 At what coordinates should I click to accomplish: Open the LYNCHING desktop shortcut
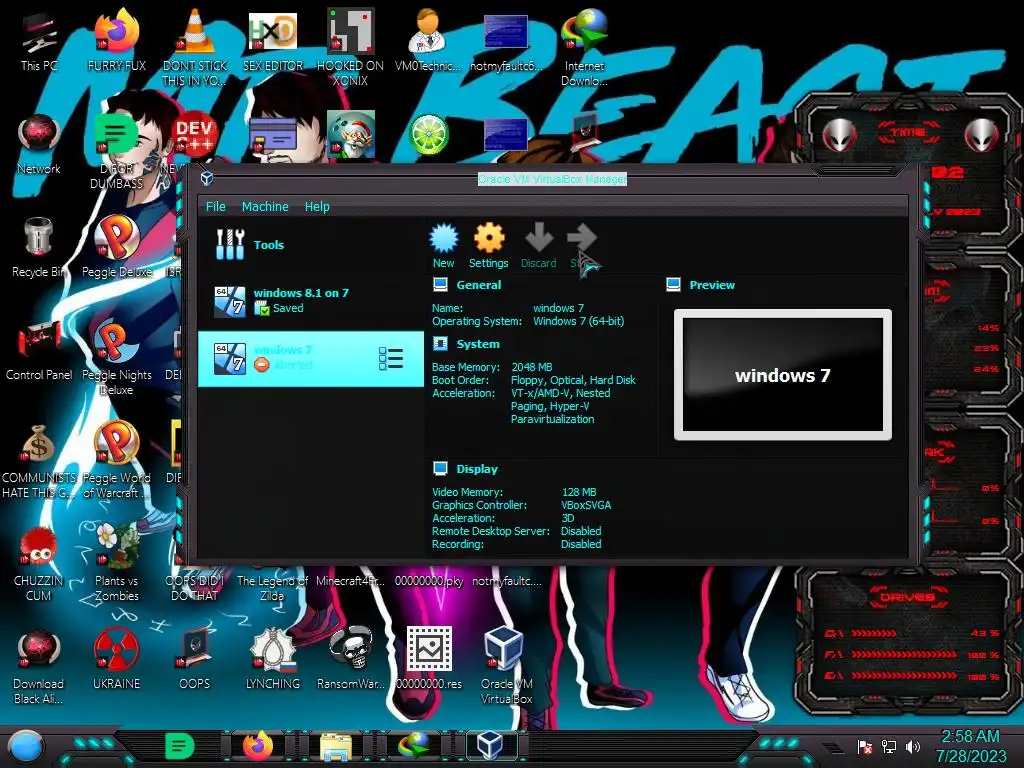tap(273, 660)
